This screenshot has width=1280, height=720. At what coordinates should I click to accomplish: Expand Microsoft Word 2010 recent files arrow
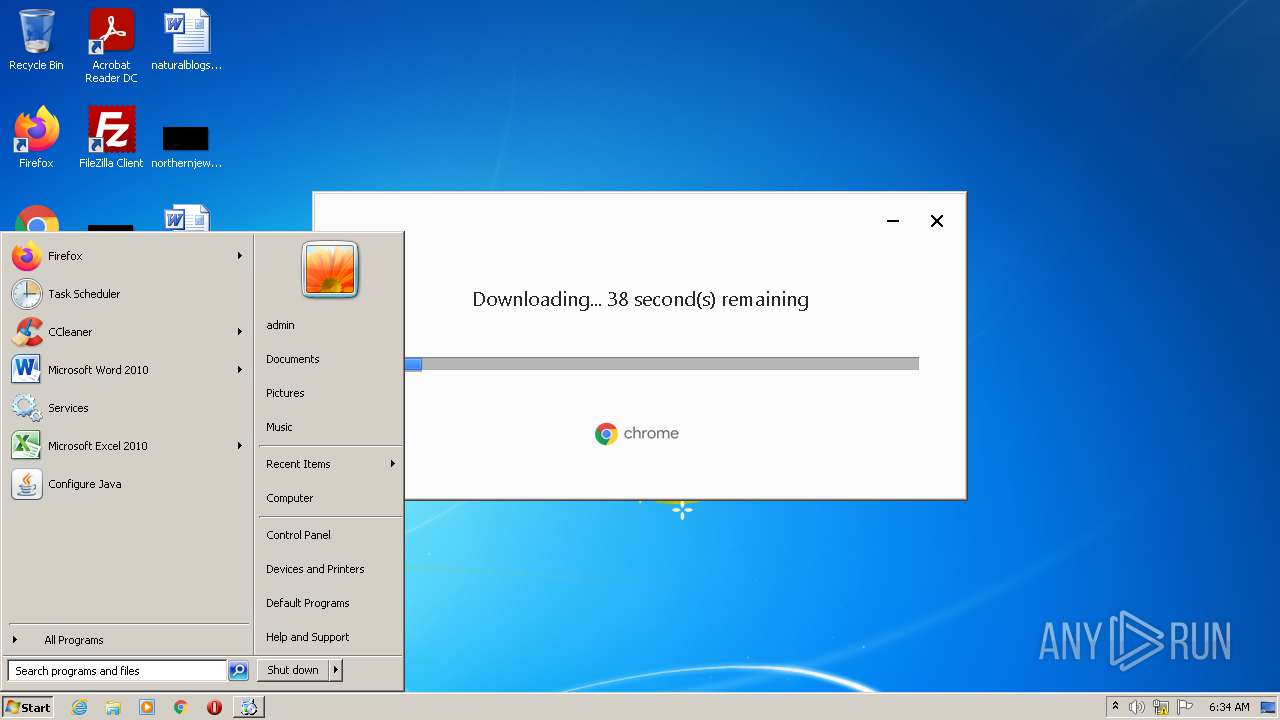tap(240, 370)
